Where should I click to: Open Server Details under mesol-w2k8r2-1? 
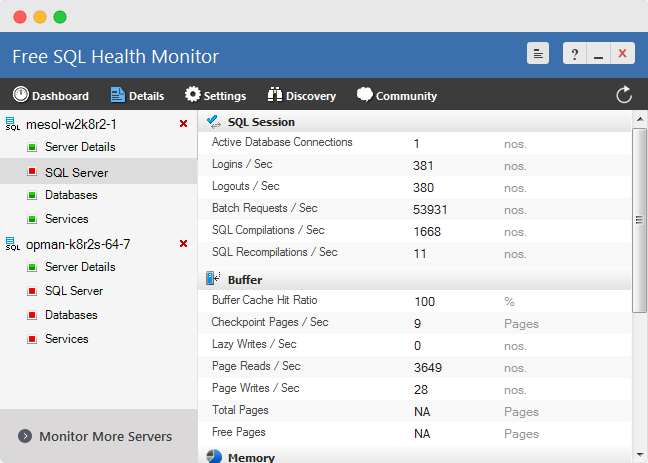coord(80,147)
